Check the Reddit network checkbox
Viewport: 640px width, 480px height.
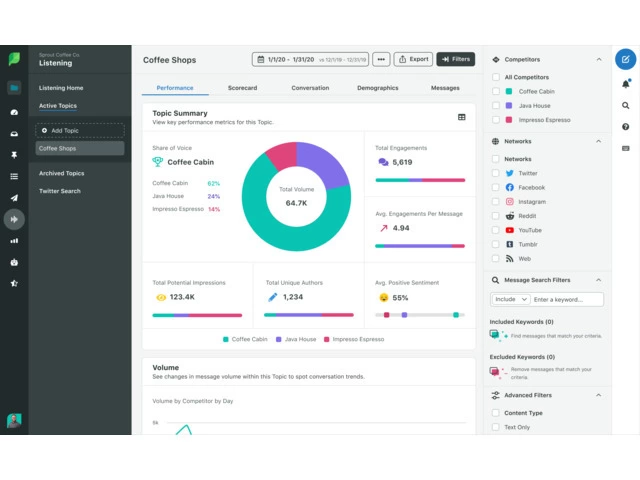coord(496,216)
